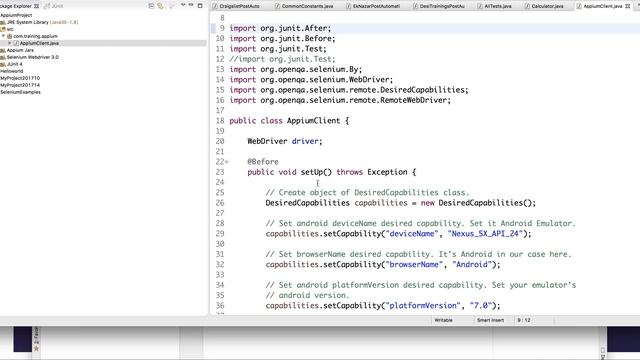Click com.training.appium package icon

tap(9, 36)
